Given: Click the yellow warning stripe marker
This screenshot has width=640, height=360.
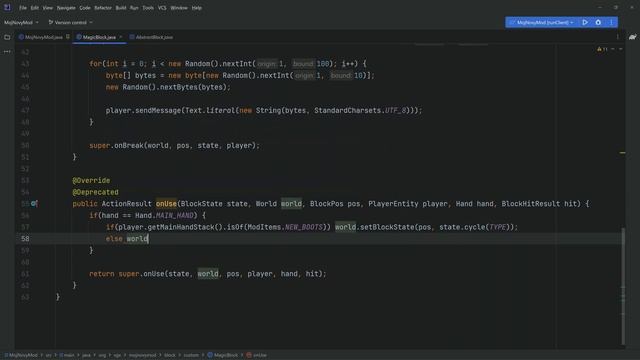Looking at the screenshot, I should point(622,153).
